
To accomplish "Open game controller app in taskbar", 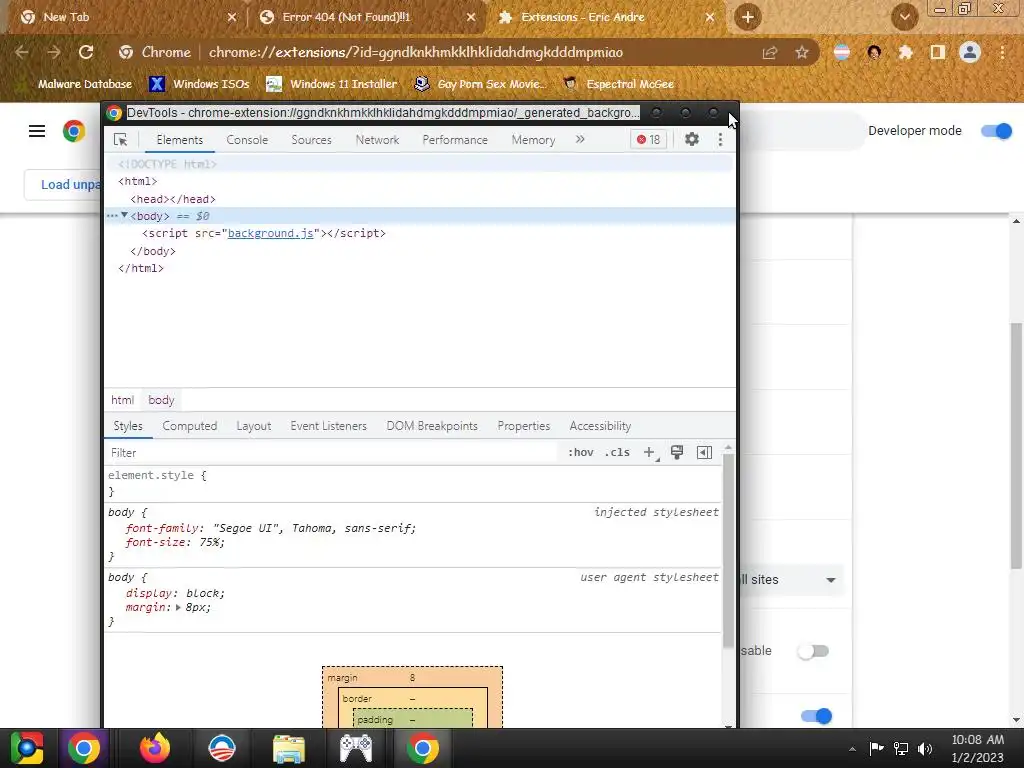I will click(x=356, y=748).
